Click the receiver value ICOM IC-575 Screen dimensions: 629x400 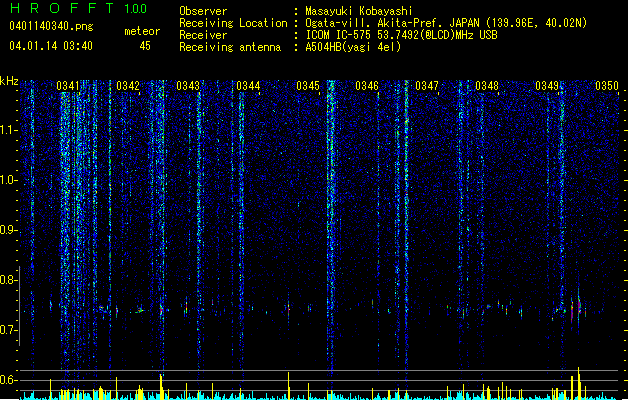[340, 35]
